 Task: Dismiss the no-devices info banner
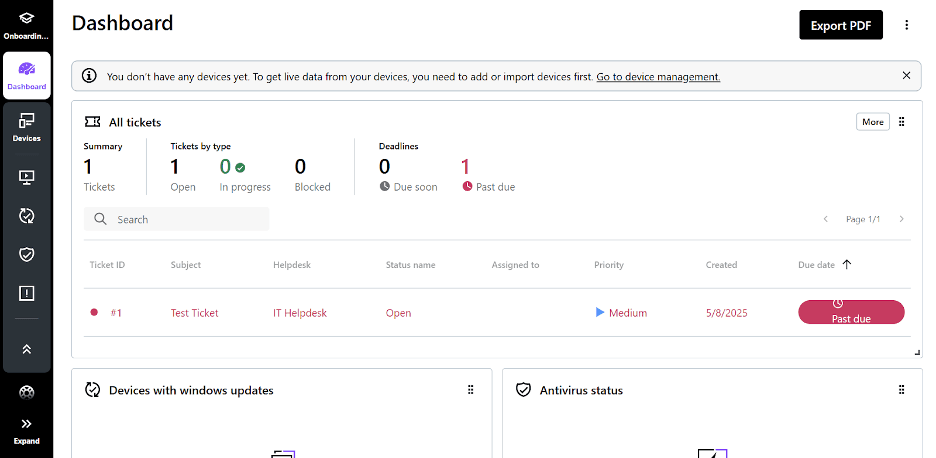[906, 75]
